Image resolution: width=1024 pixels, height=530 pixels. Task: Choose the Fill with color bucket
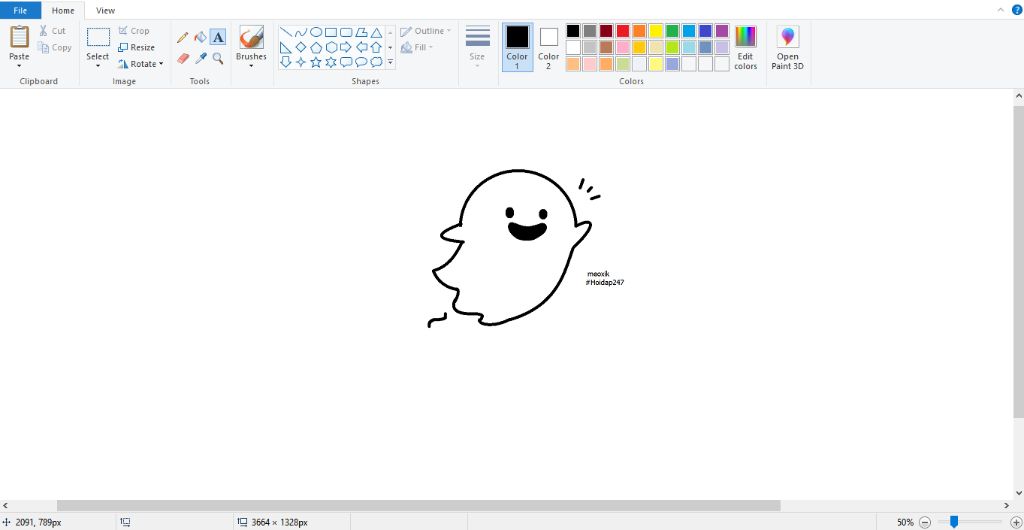point(200,37)
